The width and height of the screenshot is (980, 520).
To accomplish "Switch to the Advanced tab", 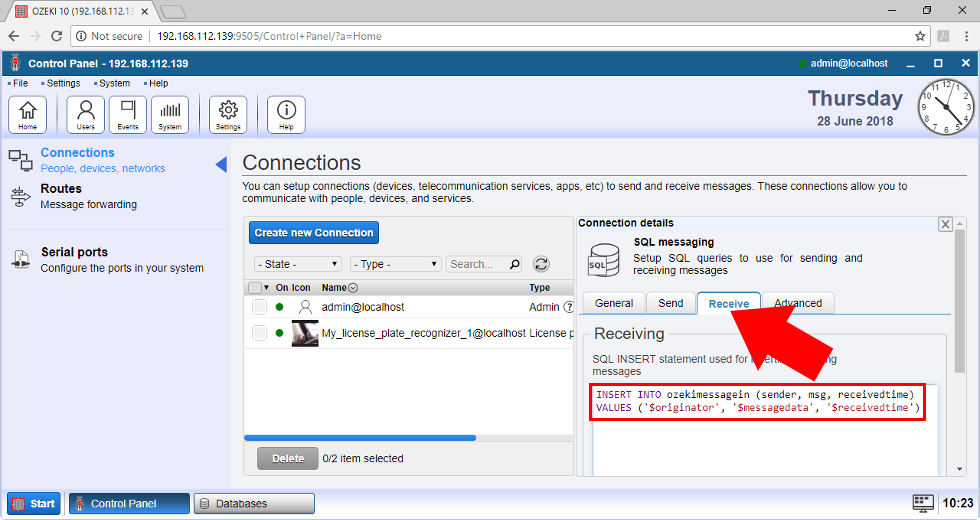I will click(x=797, y=303).
